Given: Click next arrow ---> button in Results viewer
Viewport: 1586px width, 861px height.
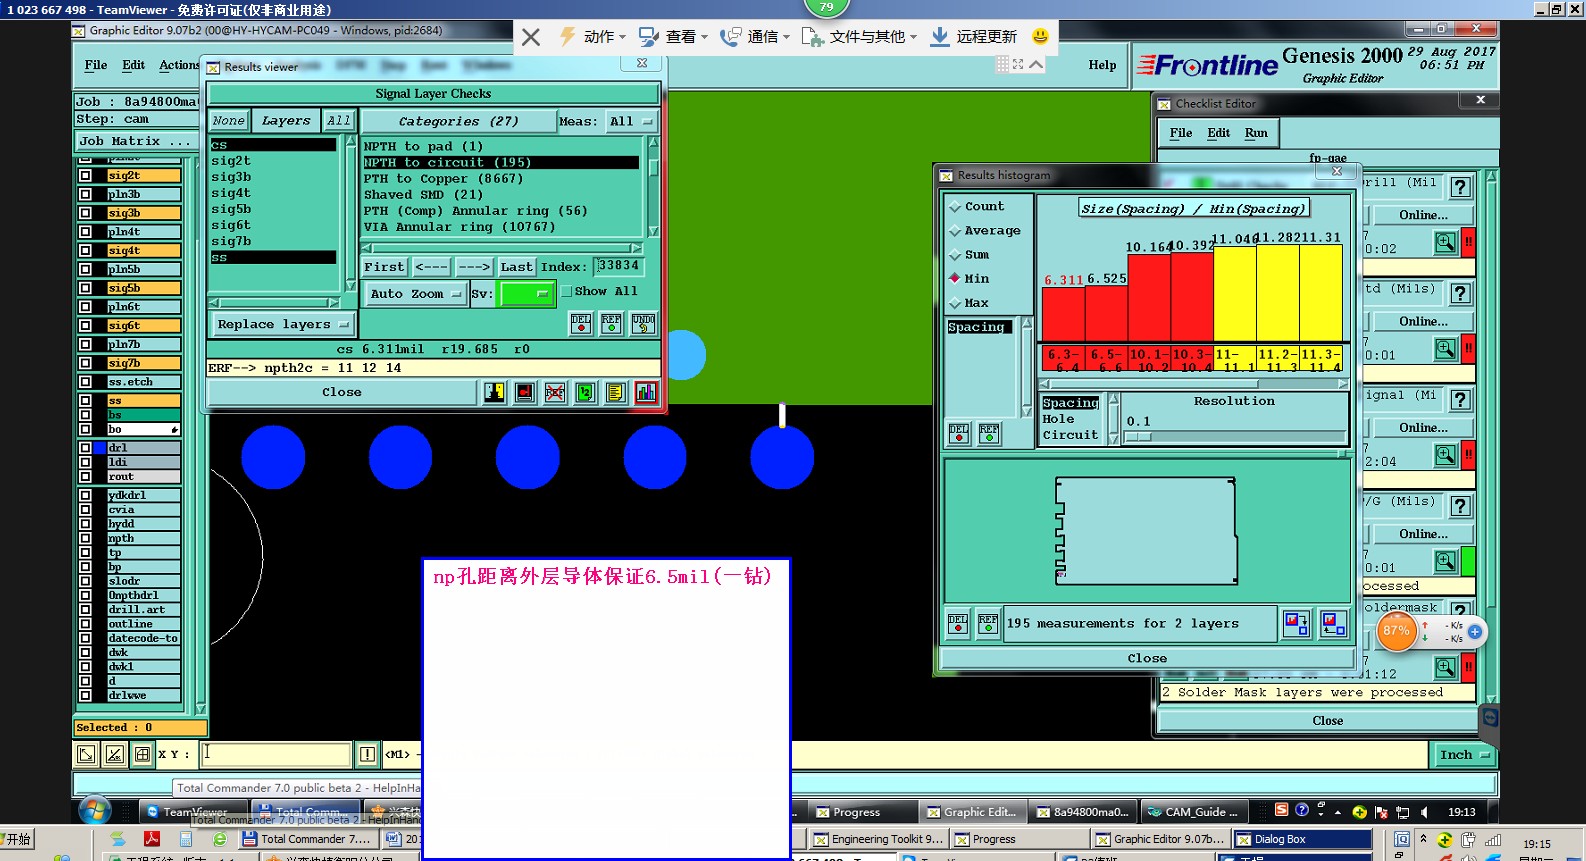Looking at the screenshot, I should tap(474, 267).
